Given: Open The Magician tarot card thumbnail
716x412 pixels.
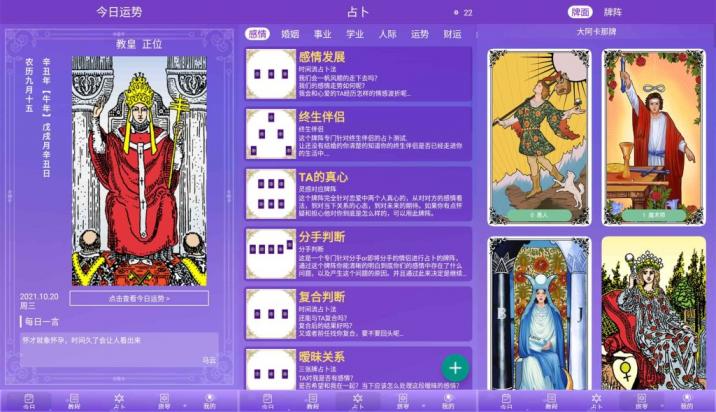Looking at the screenshot, I should point(653,137).
